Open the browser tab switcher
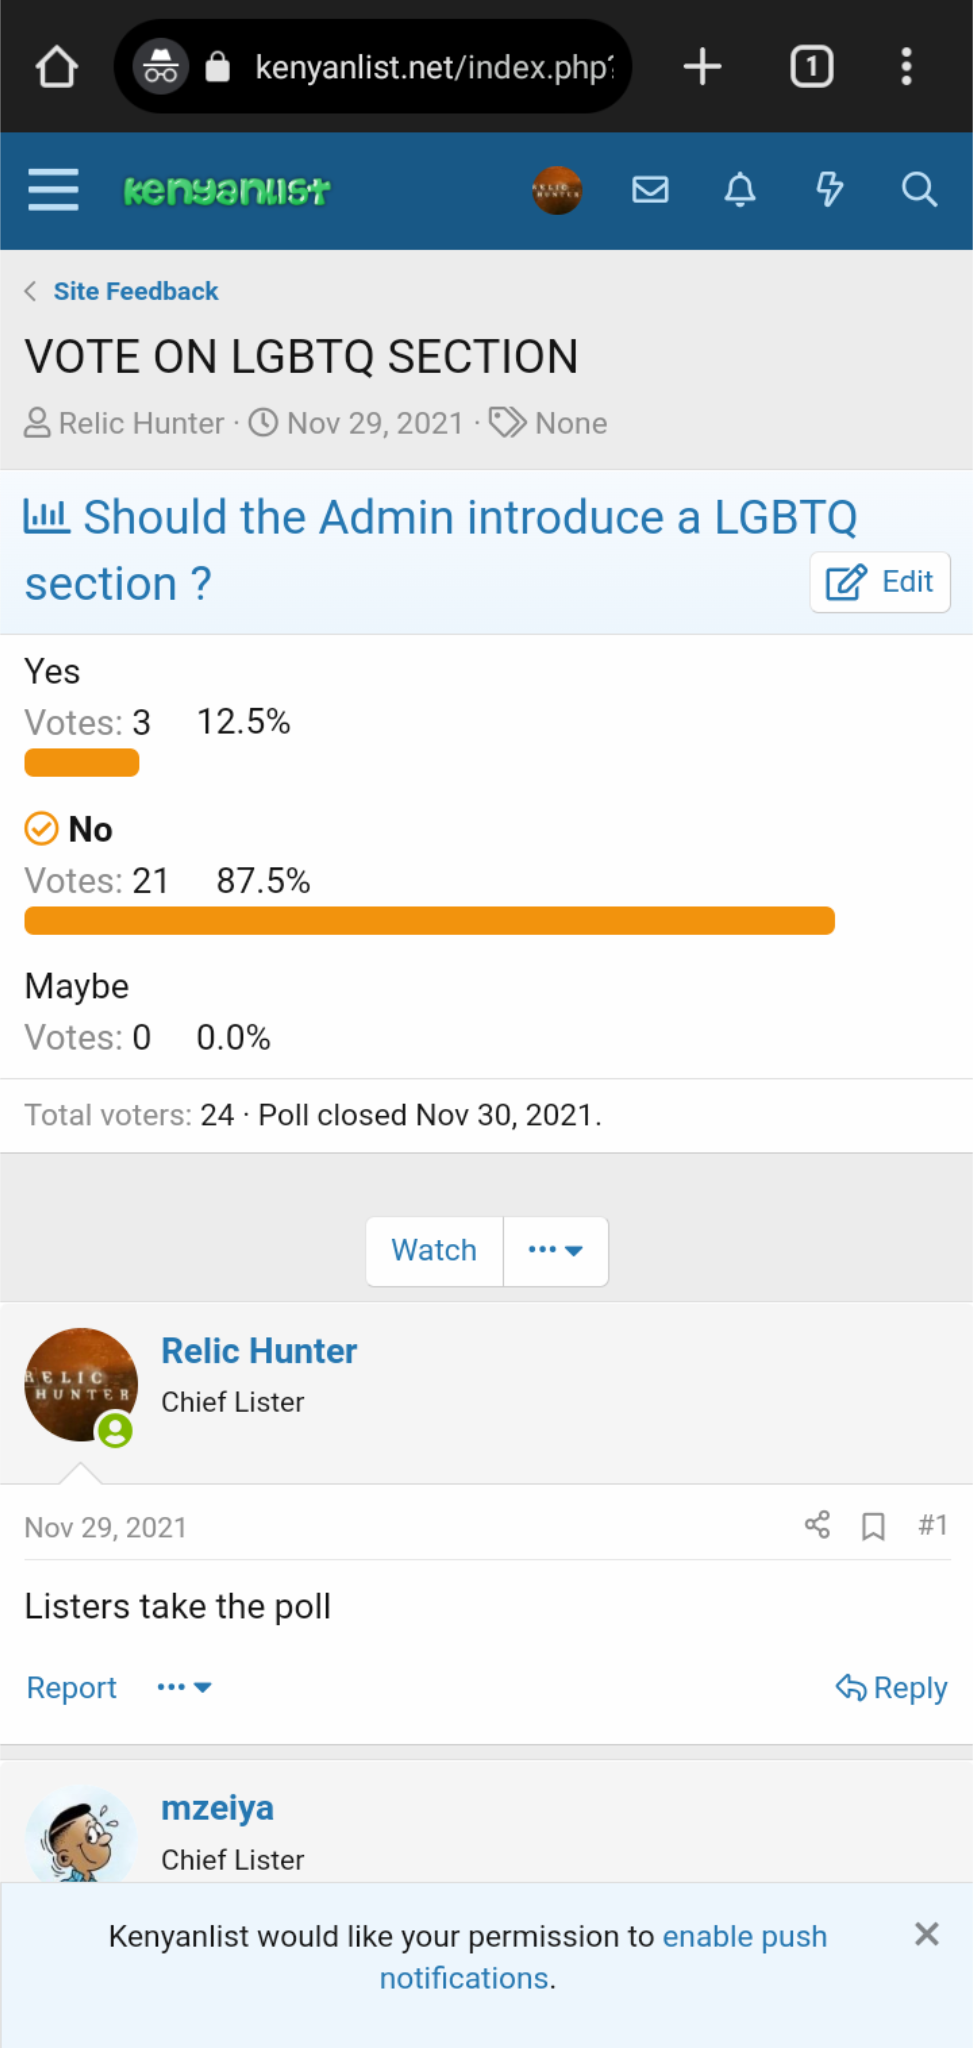Viewport: 973px width, 2048px height. 811,67
